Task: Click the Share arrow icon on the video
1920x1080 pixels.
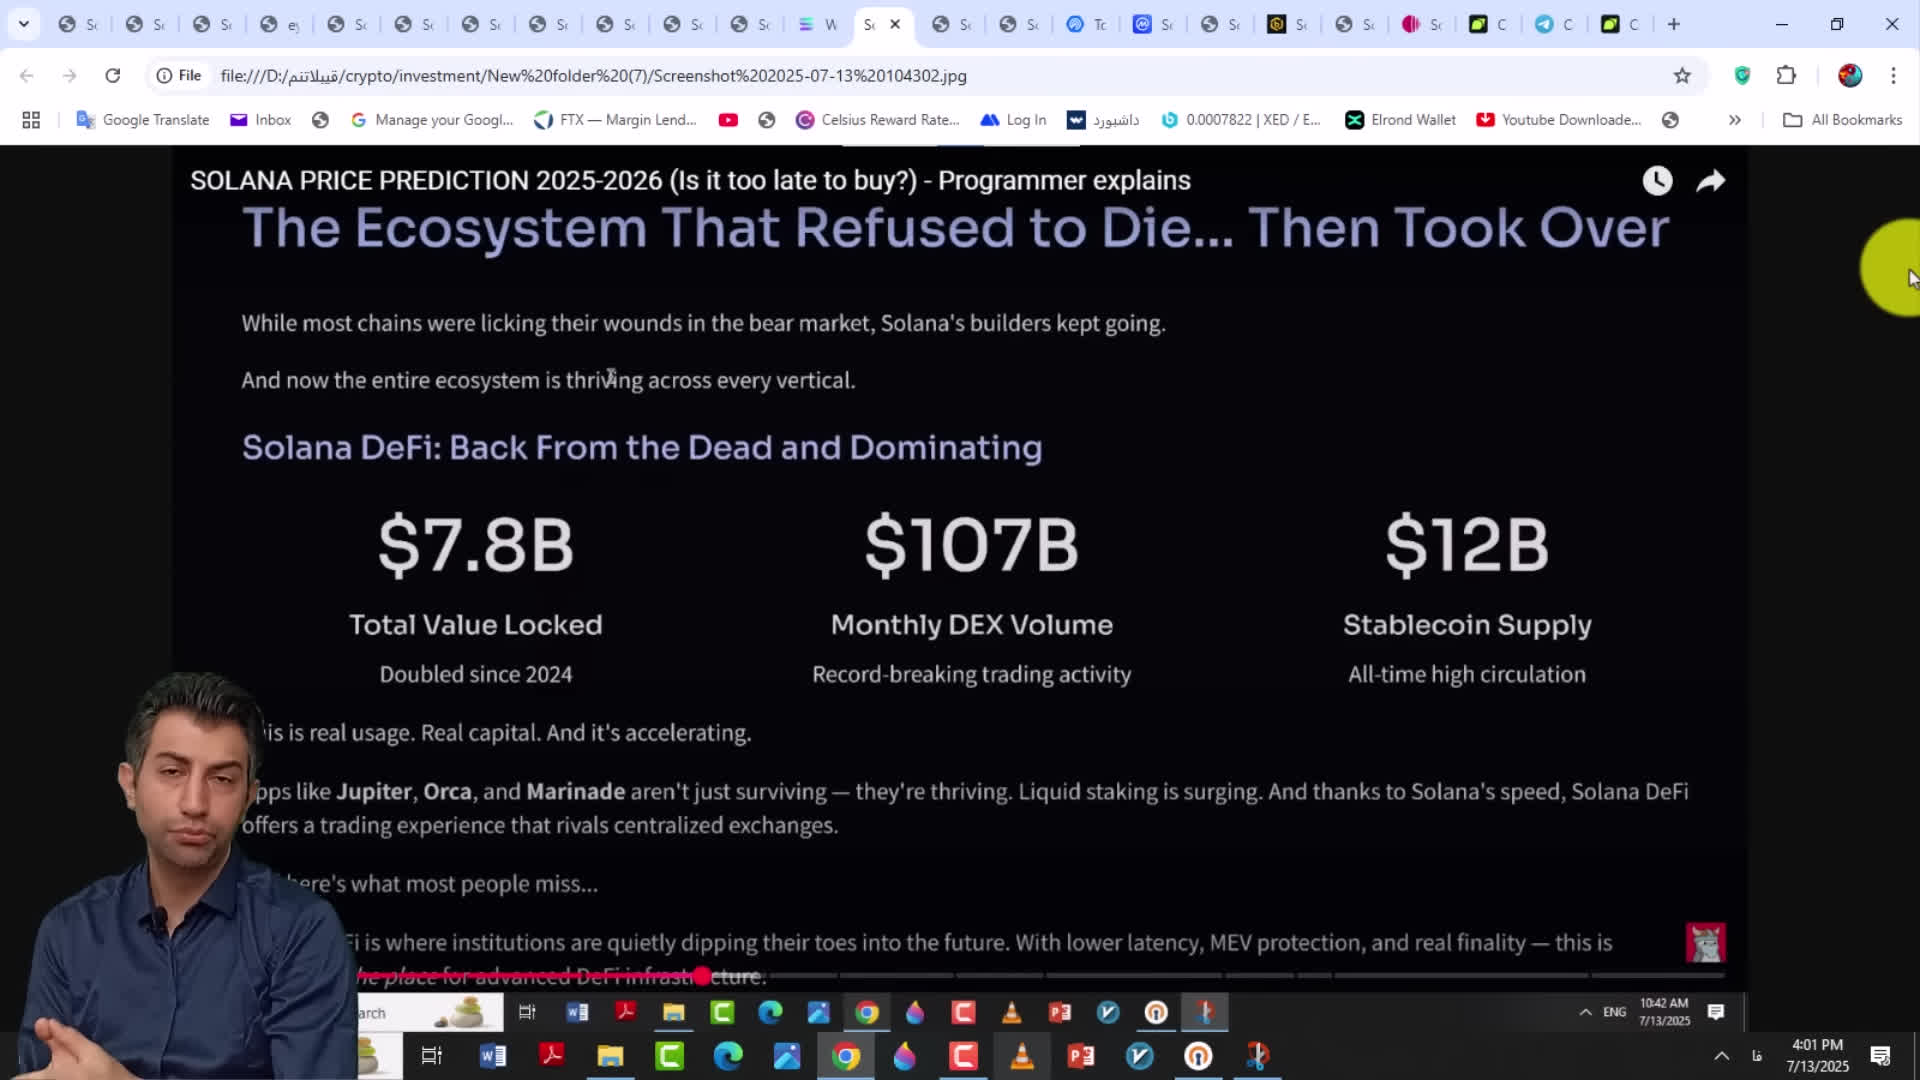Action: 1711,181
